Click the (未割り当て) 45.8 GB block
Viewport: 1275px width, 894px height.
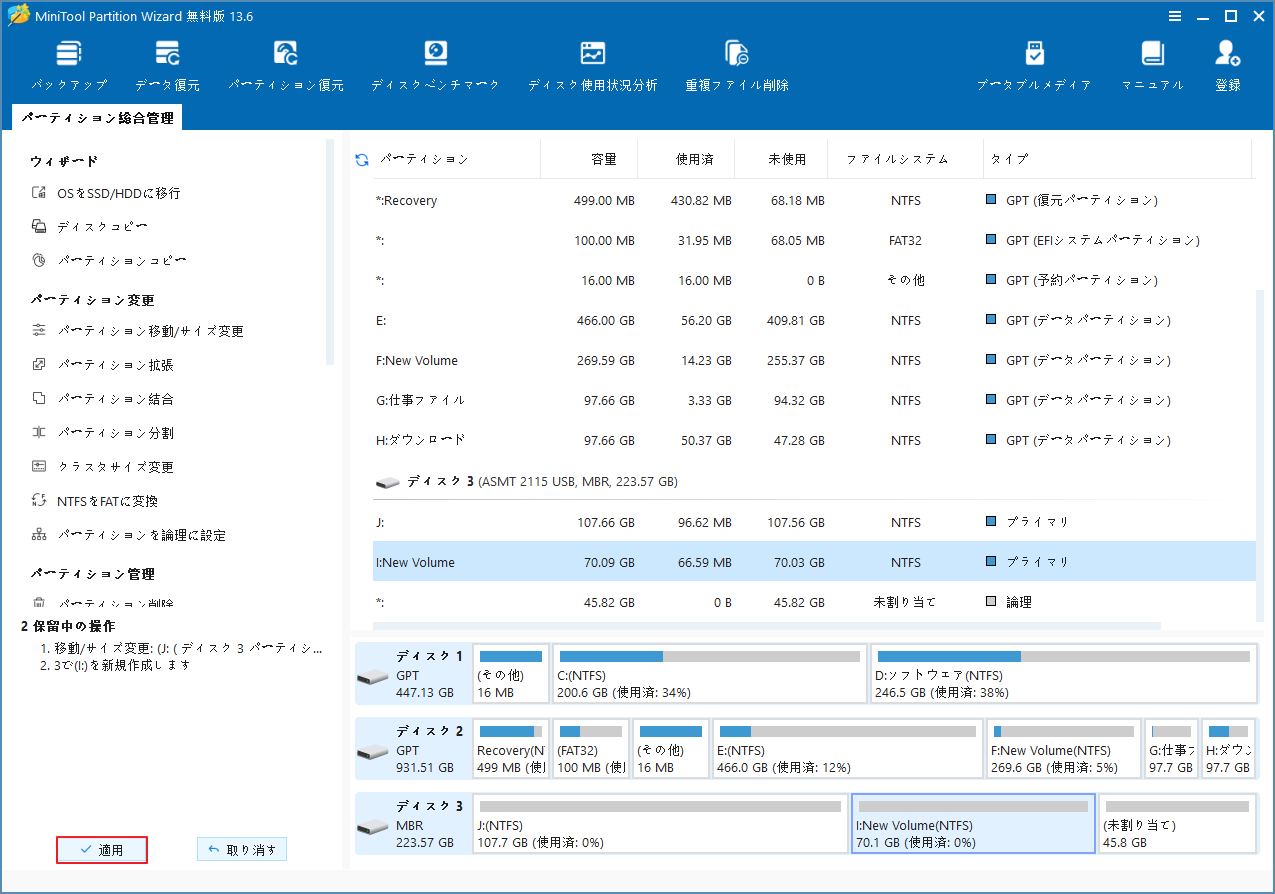tap(1177, 824)
